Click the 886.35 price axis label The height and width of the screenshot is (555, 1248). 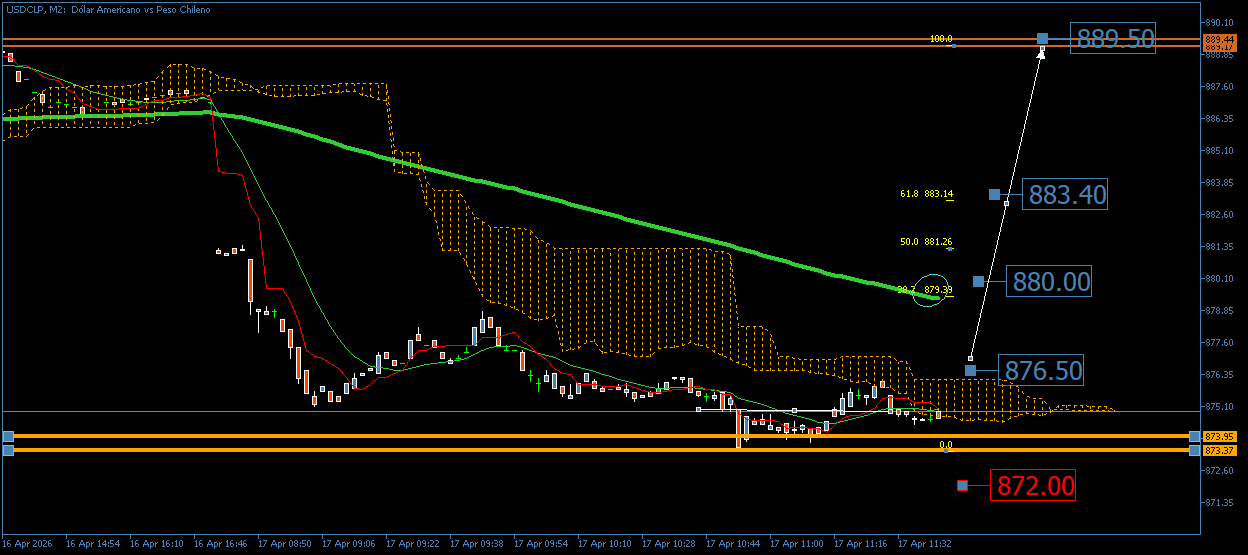[x=1220, y=118]
